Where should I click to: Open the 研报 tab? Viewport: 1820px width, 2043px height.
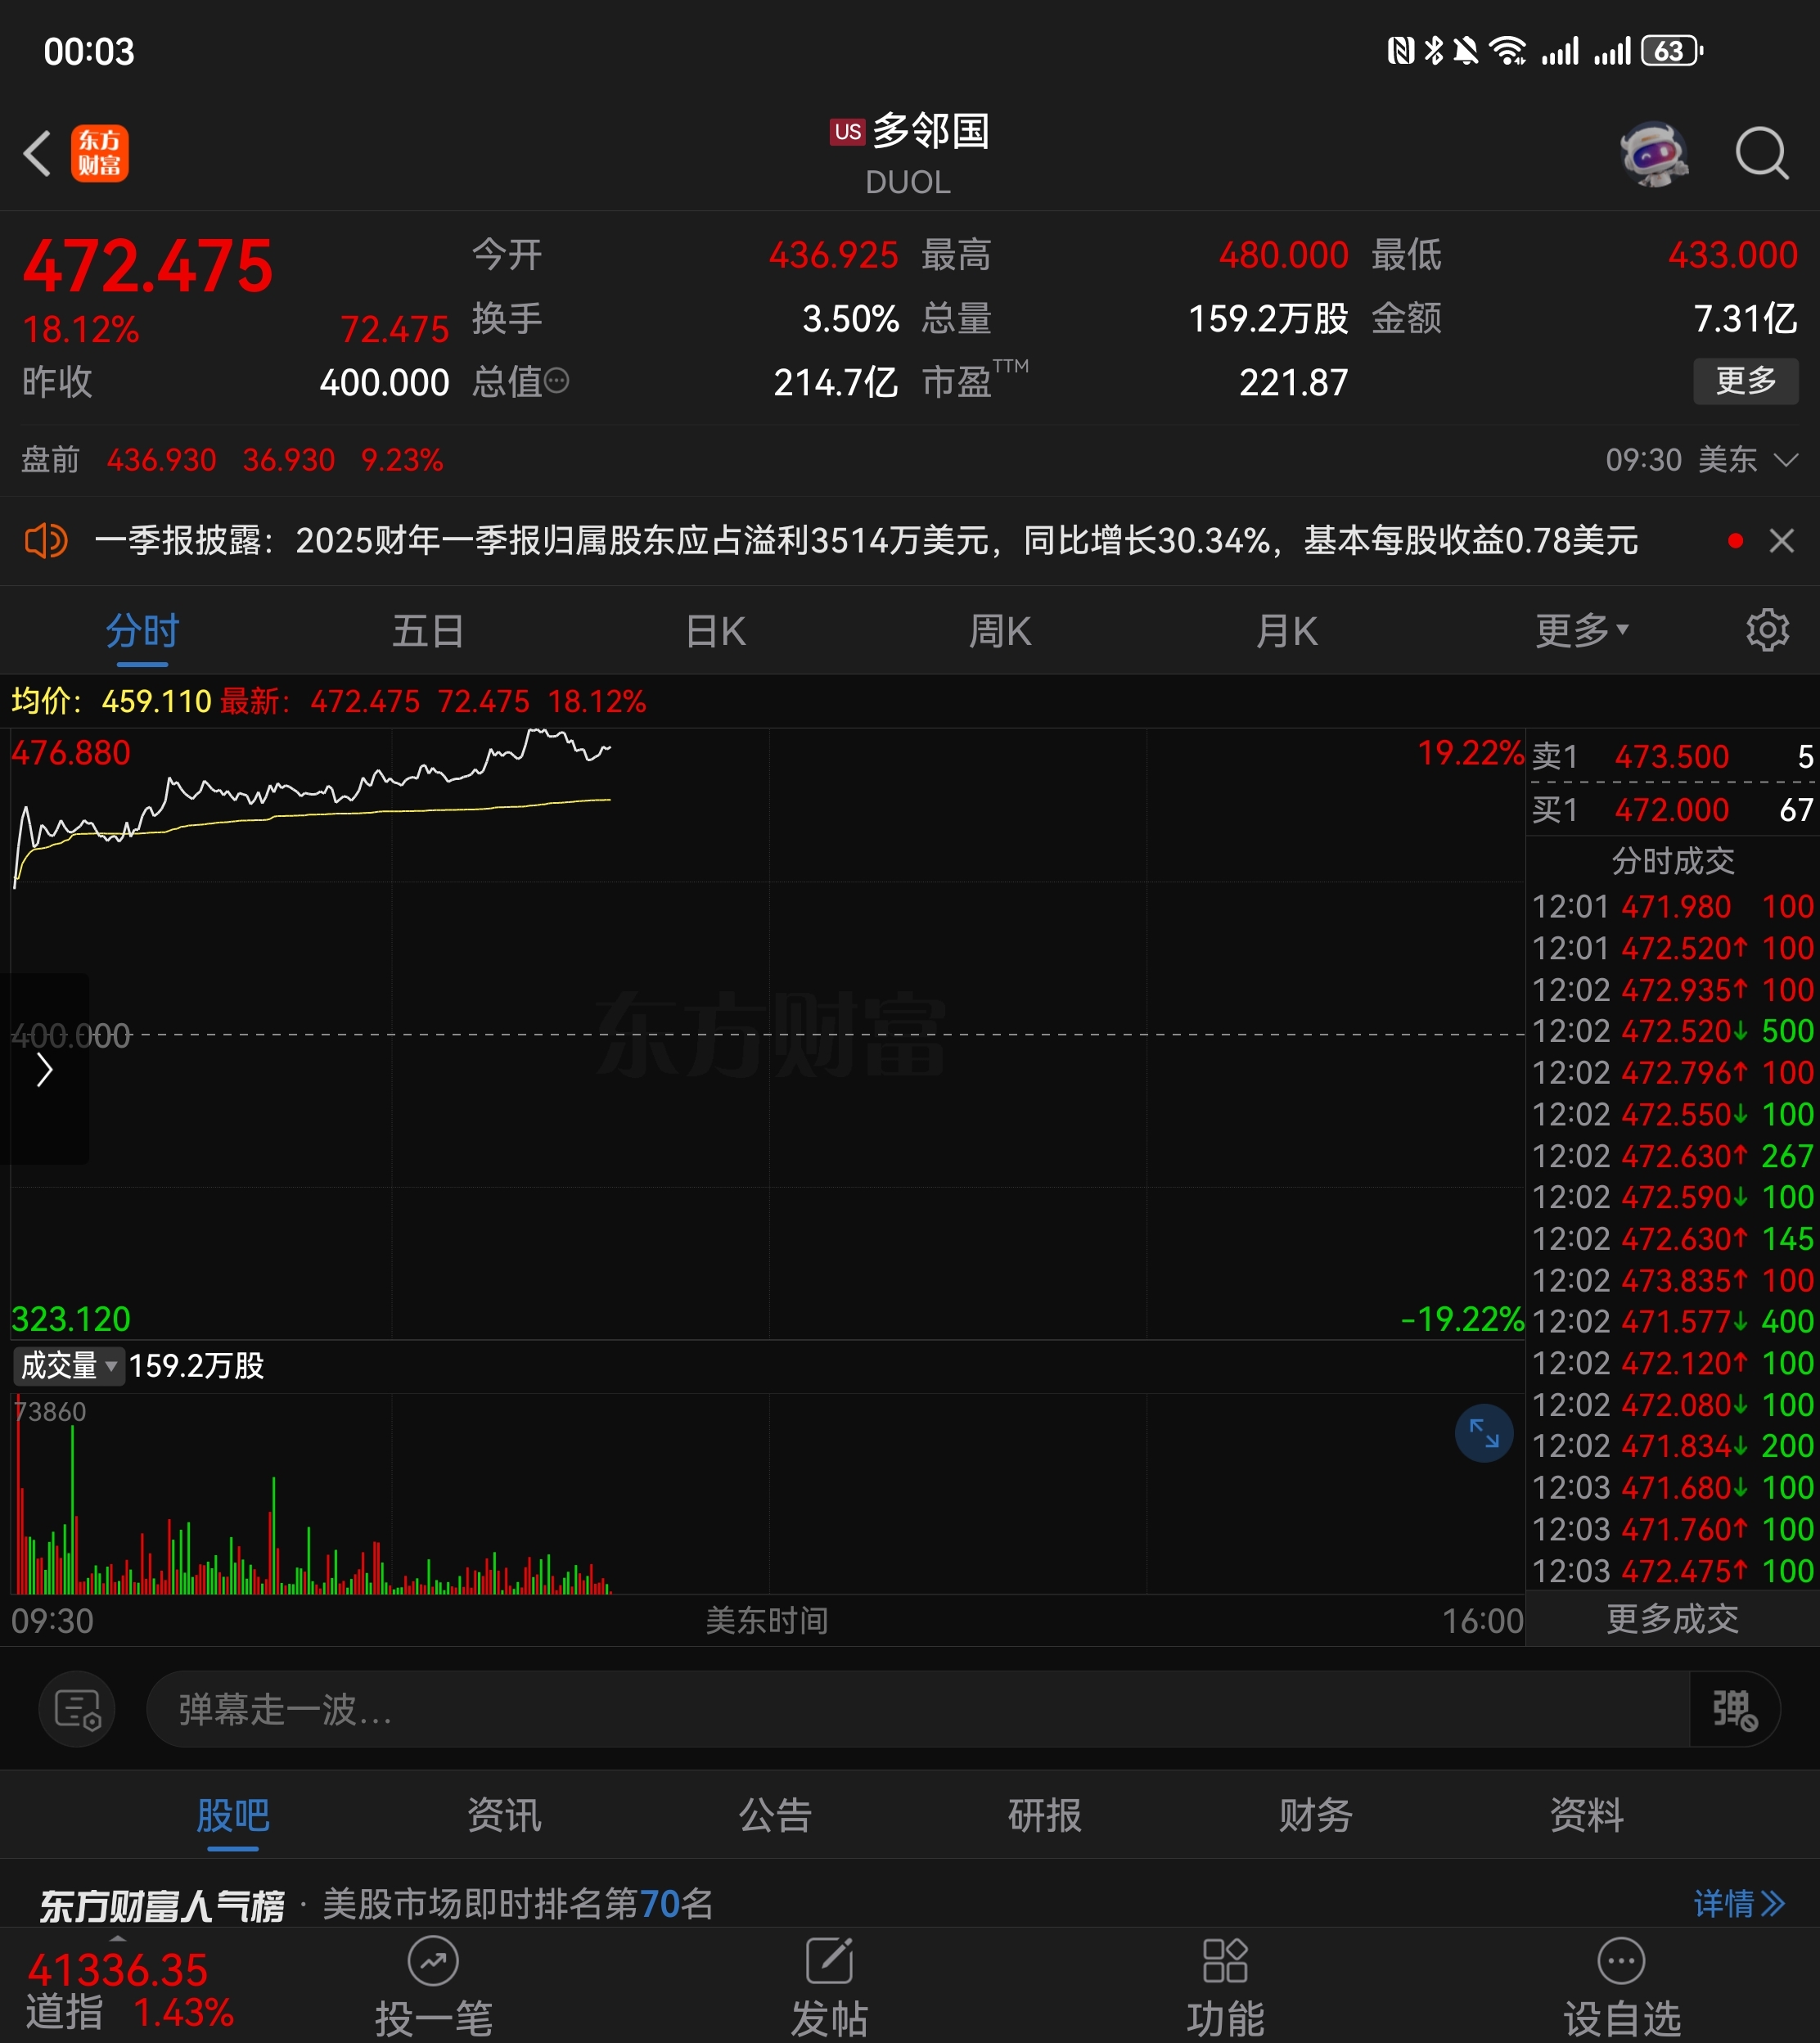(1045, 1816)
